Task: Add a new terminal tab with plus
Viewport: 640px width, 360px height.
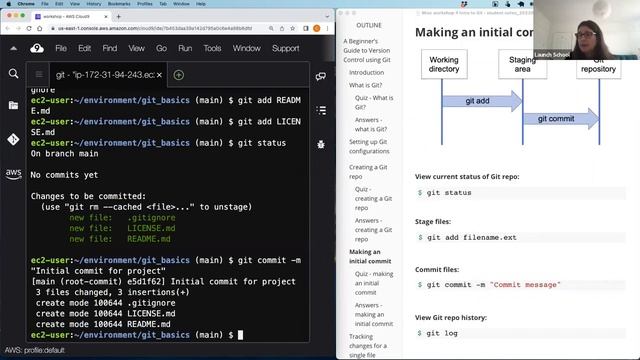Action: pos(179,75)
